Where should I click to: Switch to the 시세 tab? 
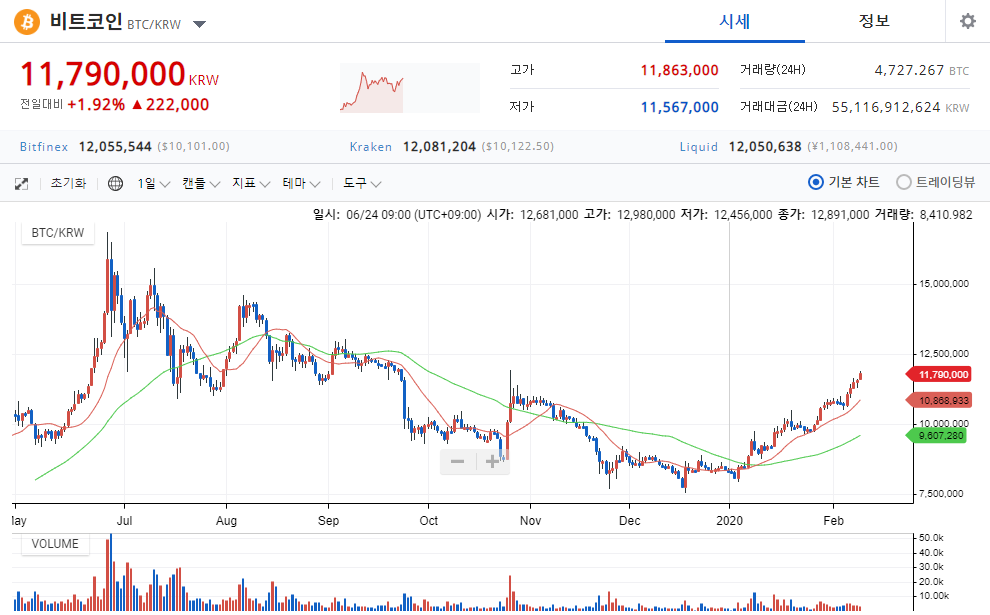pyautogui.click(x=734, y=21)
